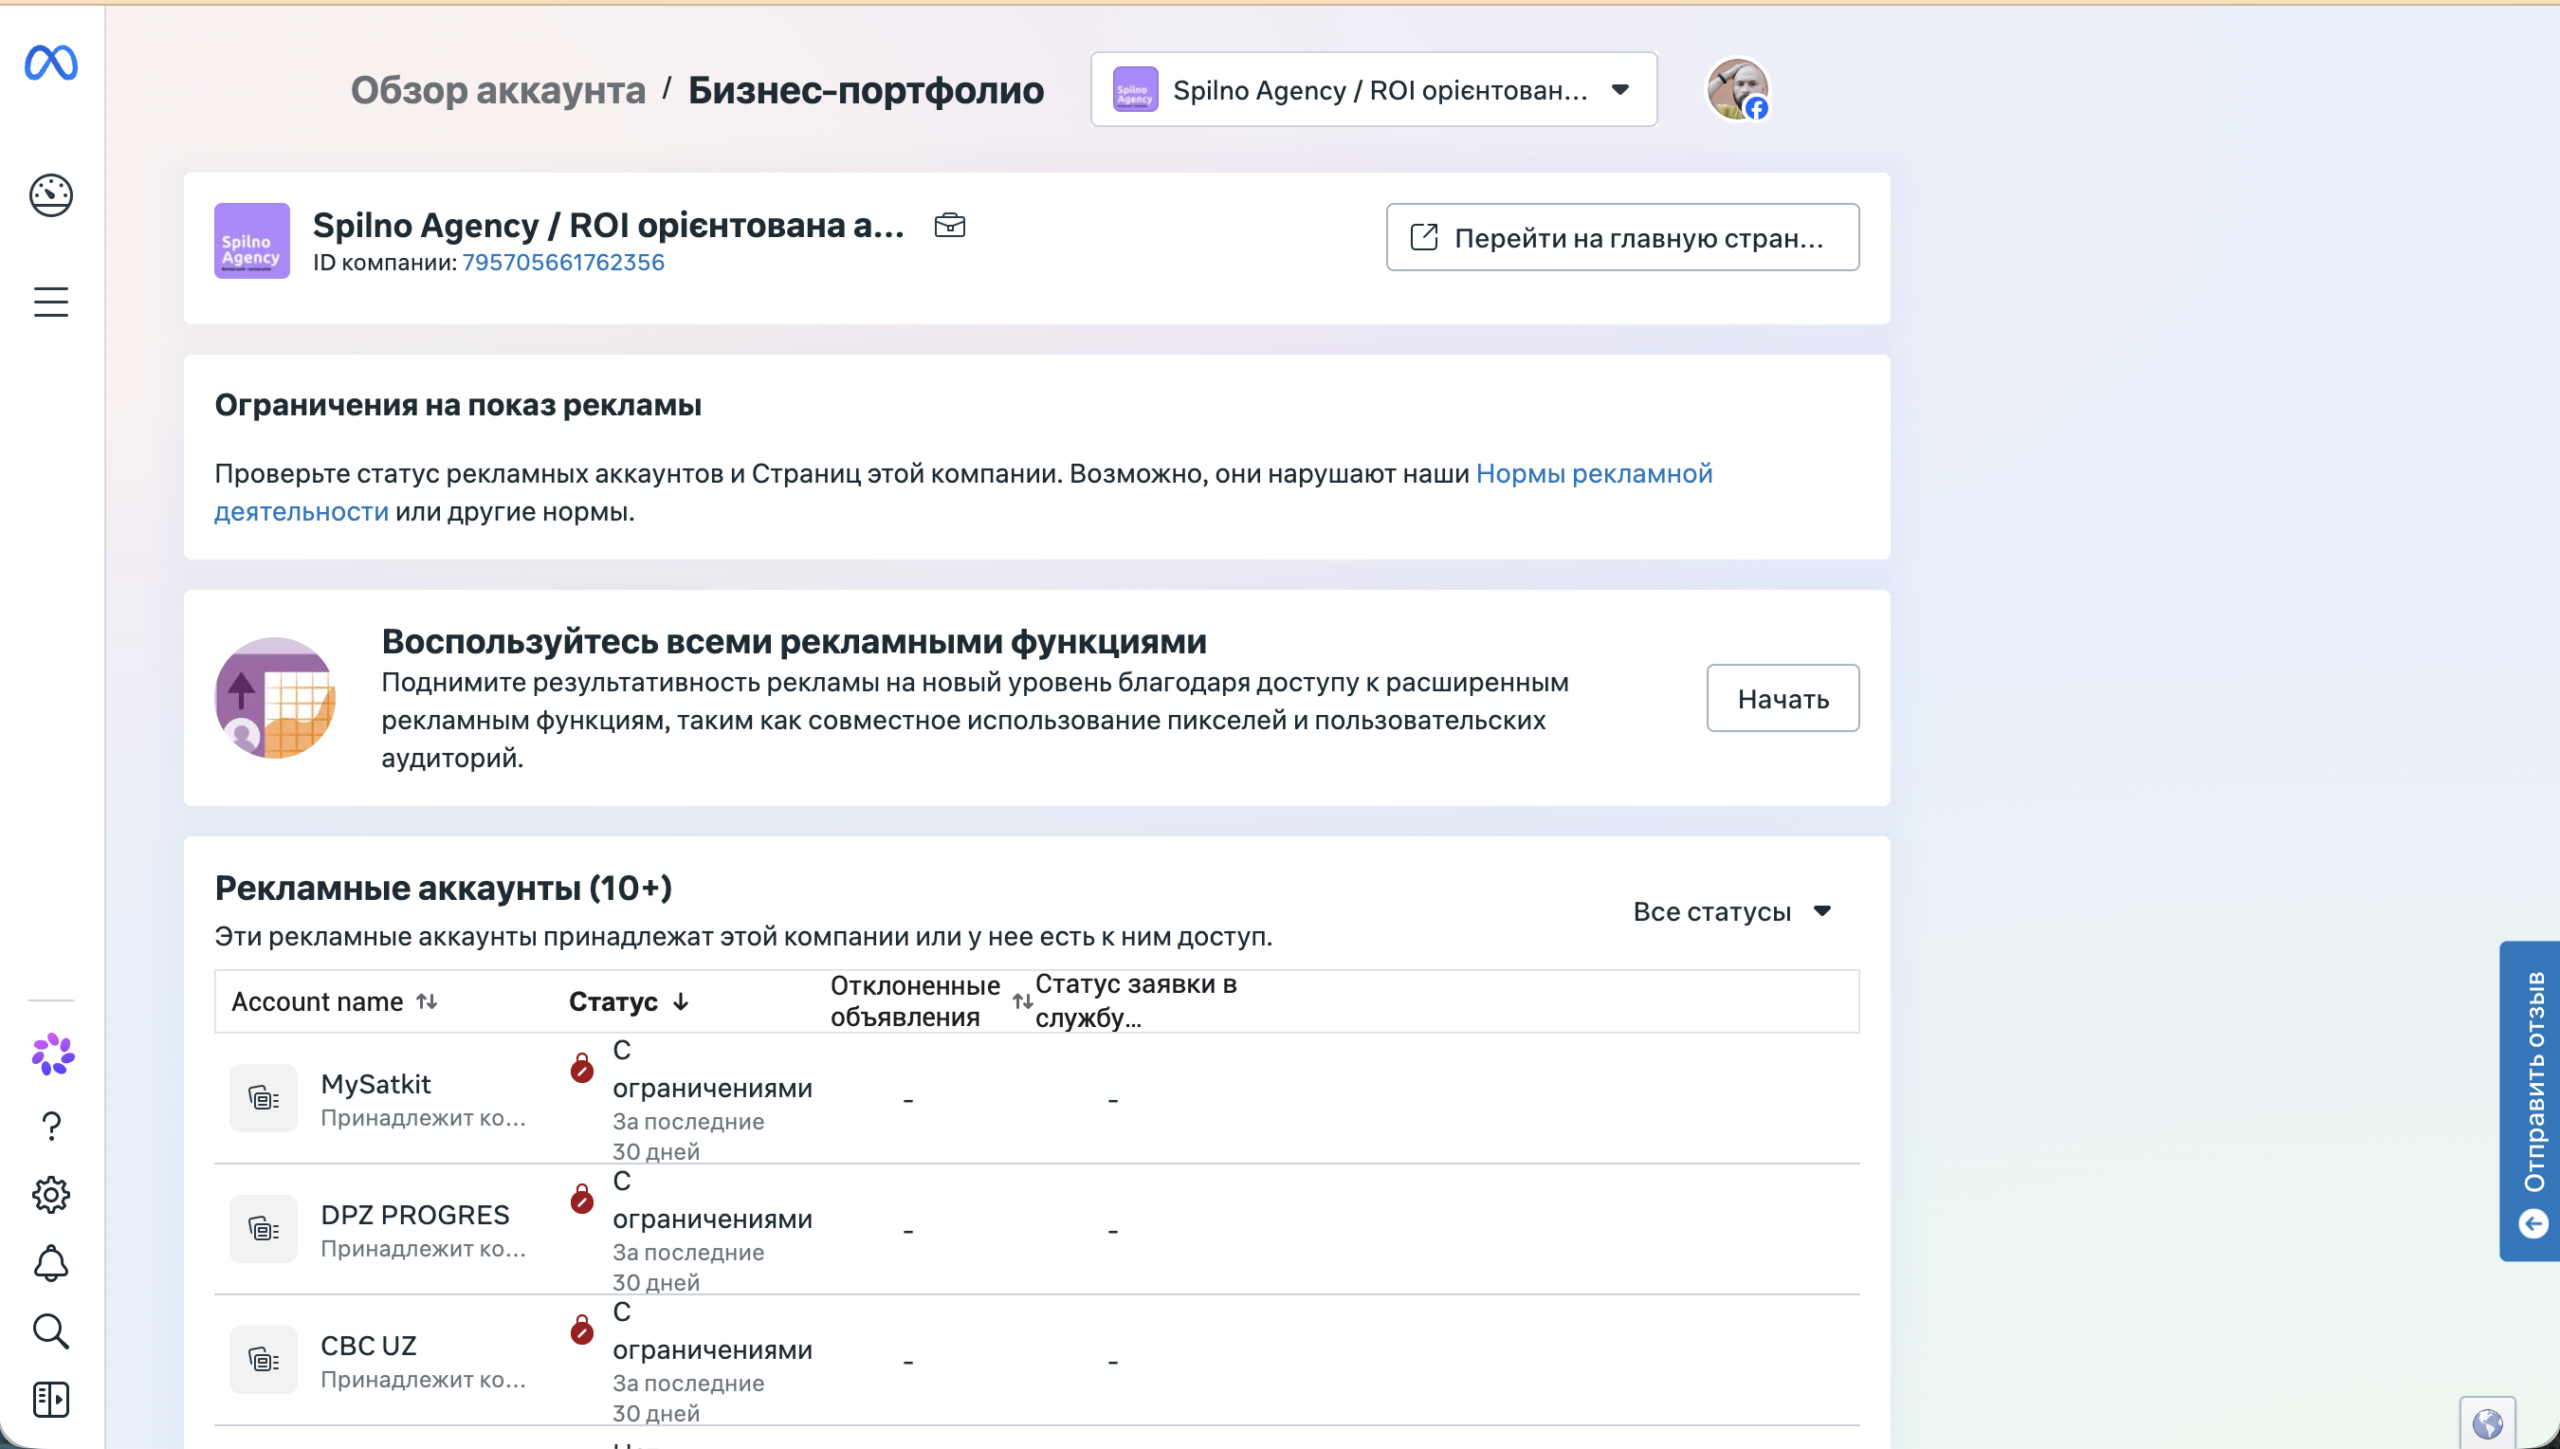This screenshot has height=1449, width=2560.
Task: Click the DPZ PROGRES ad account icon
Action: [263, 1229]
